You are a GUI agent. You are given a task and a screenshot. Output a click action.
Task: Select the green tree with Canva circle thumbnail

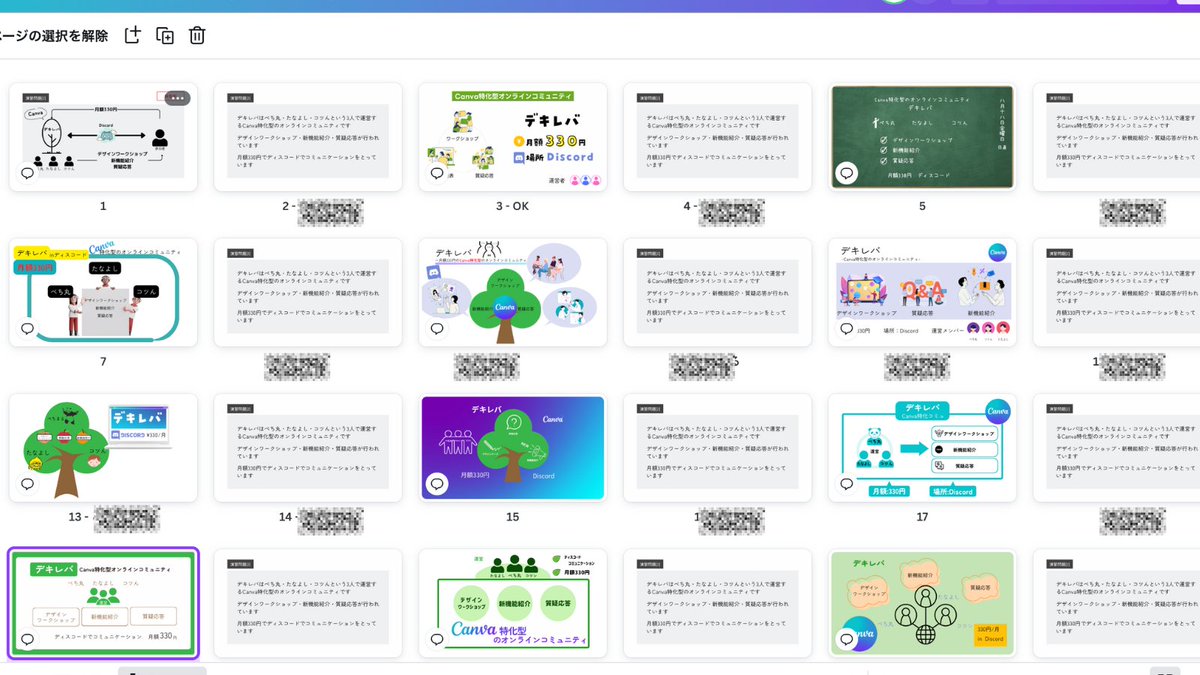click(513, 292)
